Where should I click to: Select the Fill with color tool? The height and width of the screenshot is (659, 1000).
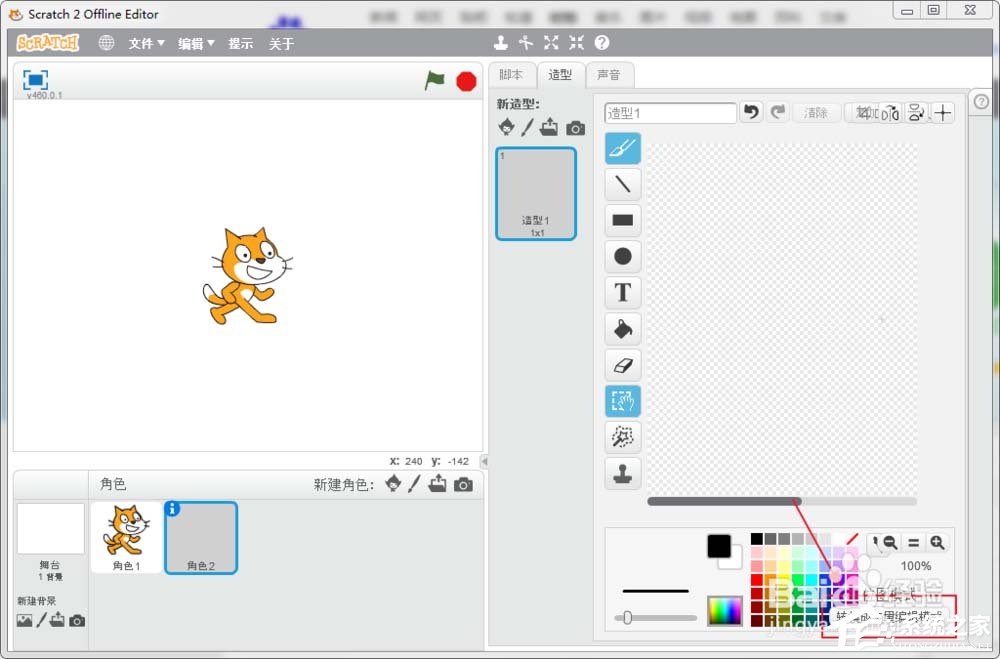(622, 328)
